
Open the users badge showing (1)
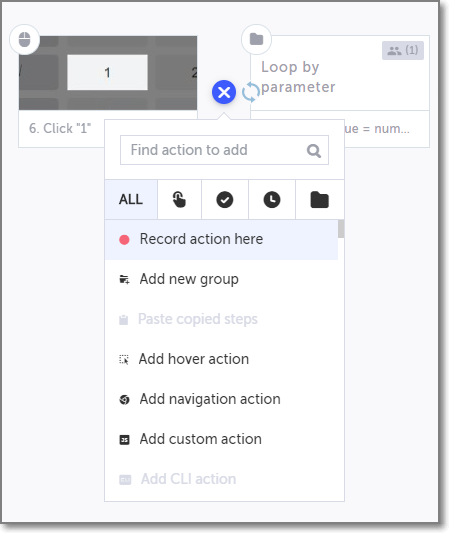pos(403,51)
